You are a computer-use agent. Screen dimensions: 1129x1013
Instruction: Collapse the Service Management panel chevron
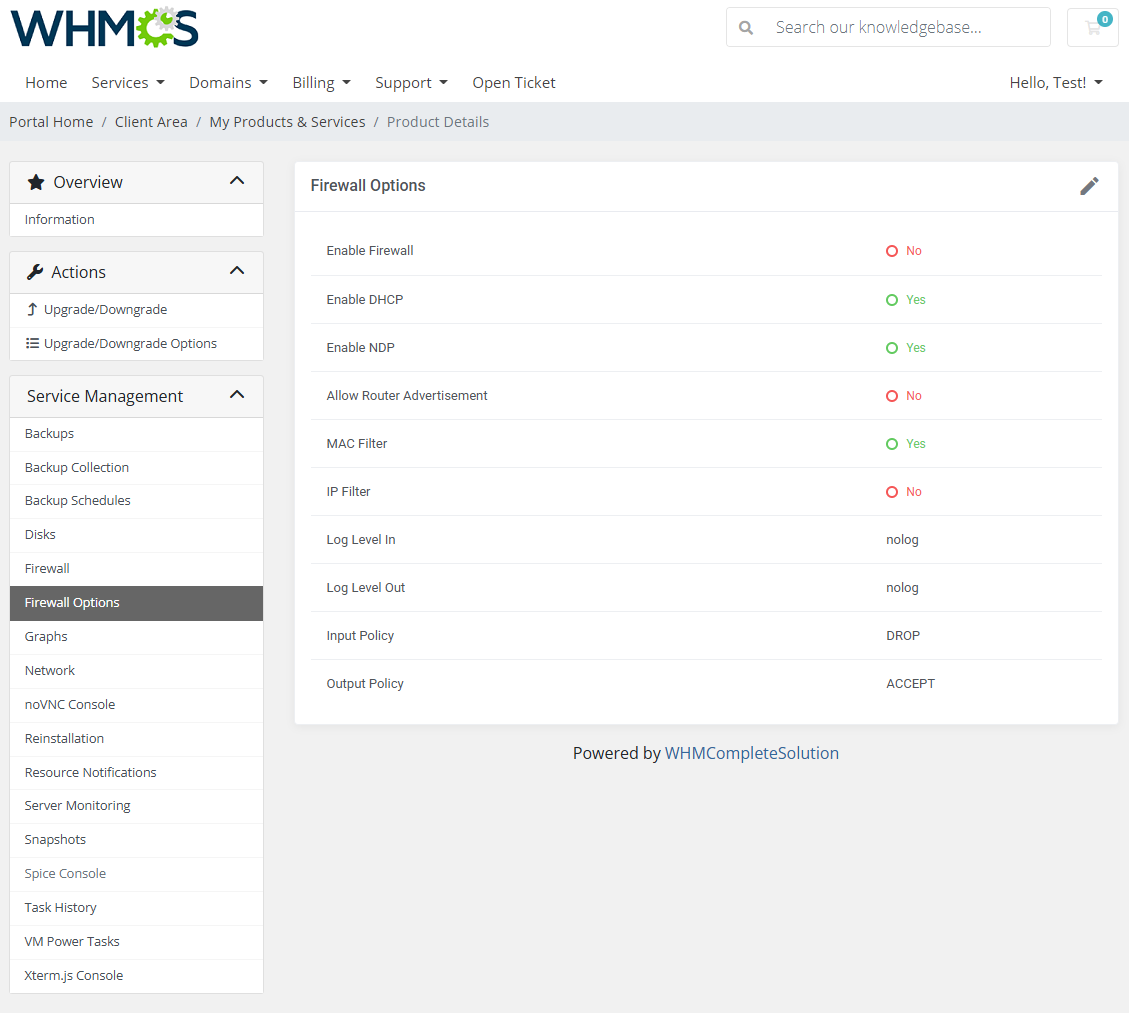[x=237, y=395]
